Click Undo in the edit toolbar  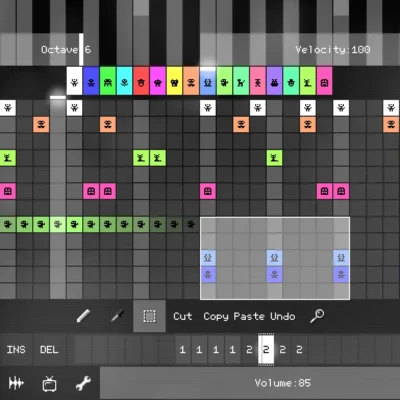pyautogui.click(x=283, y=316)
